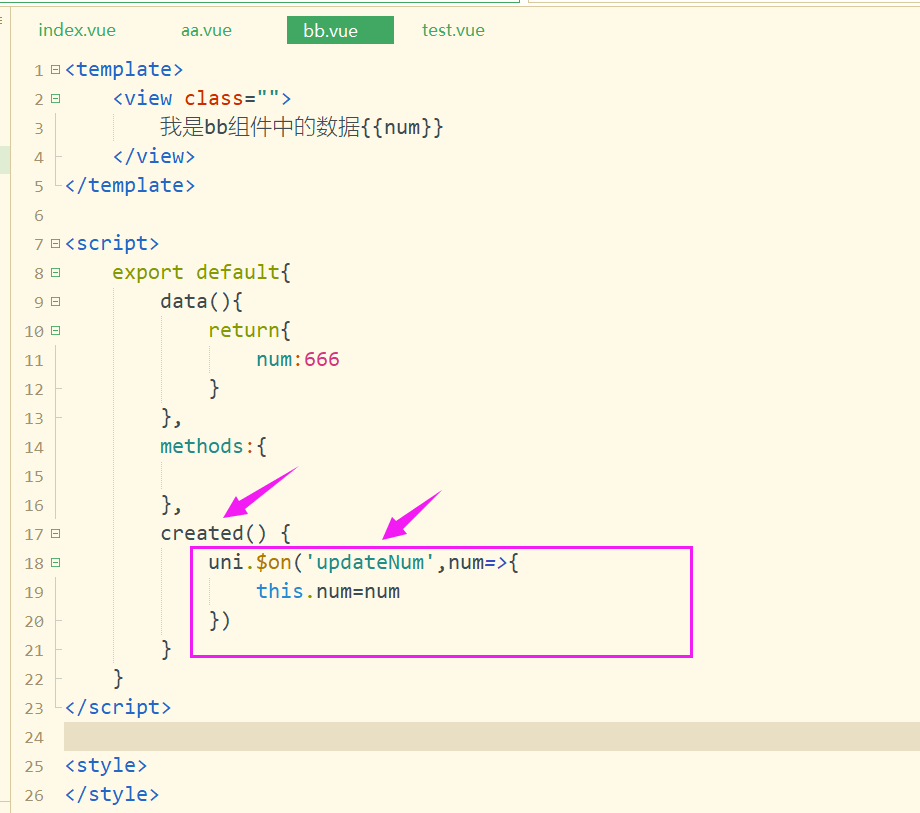The height and width of the screenshot is (813, 920).
Task: Click line number 24 in the gutter
Action: [x=34, y=738]
